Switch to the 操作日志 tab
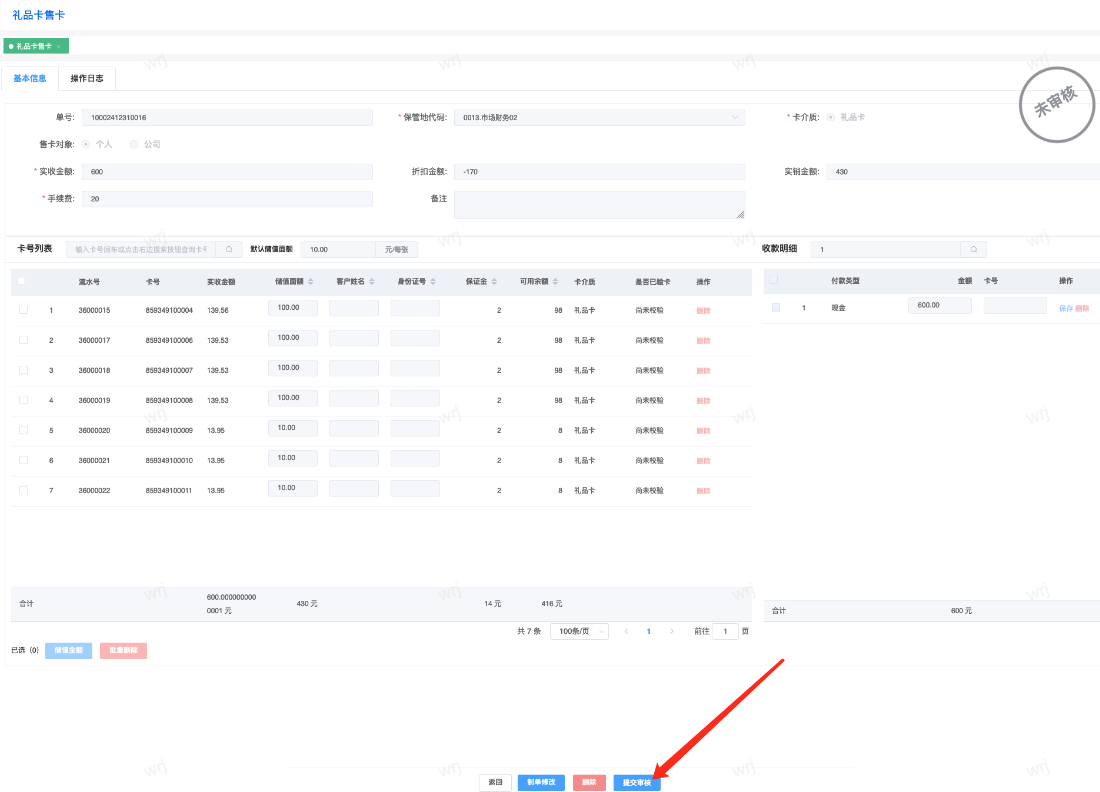Screen dimensions: 1100x792 (x=87, y=78)
